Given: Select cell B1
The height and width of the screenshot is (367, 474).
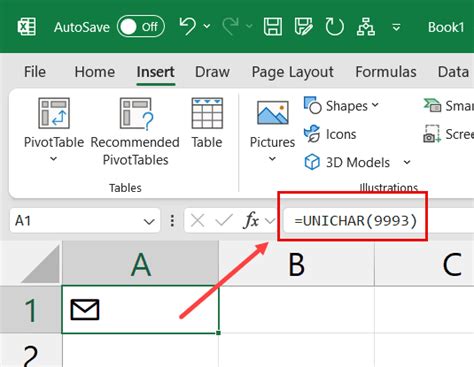Looking at the screenshot, I should 297,310.
